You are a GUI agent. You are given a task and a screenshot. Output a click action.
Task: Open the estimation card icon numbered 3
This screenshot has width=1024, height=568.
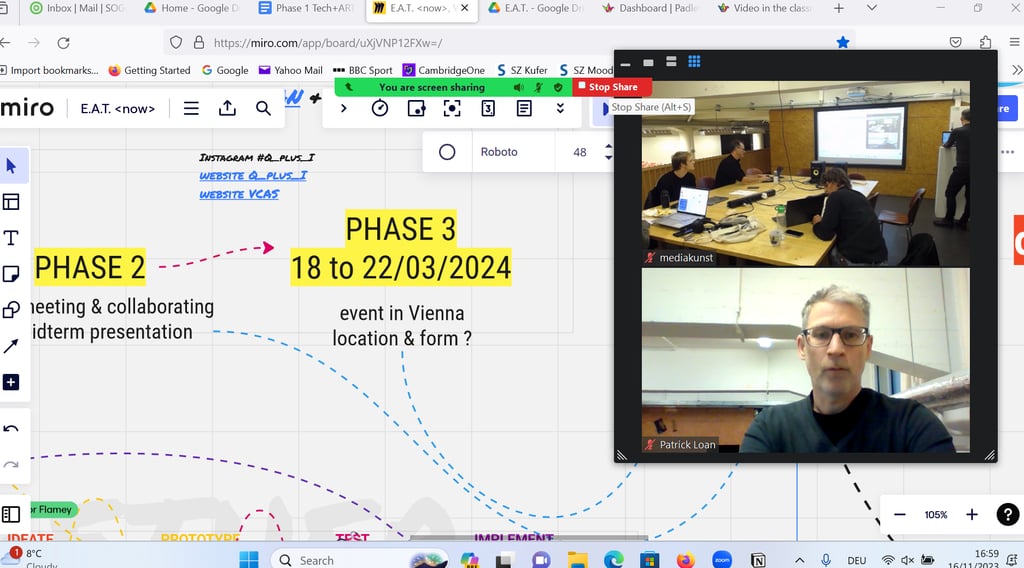[488, 108]
